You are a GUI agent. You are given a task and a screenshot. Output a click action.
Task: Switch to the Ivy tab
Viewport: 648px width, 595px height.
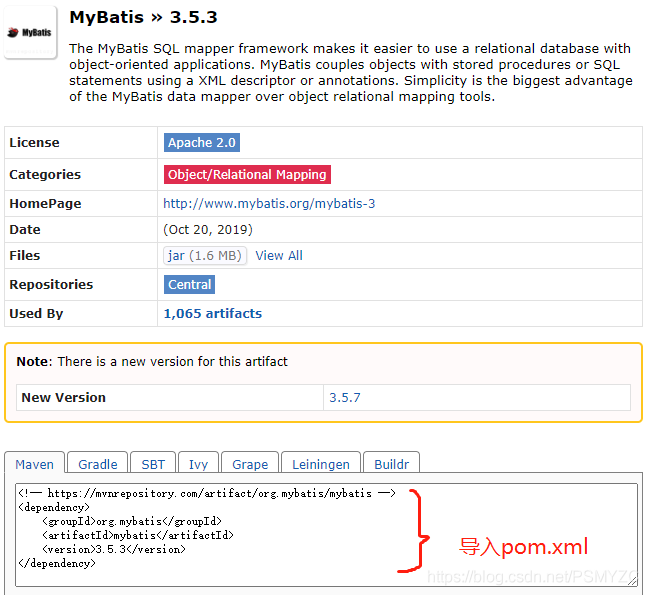tap(198, 464)
